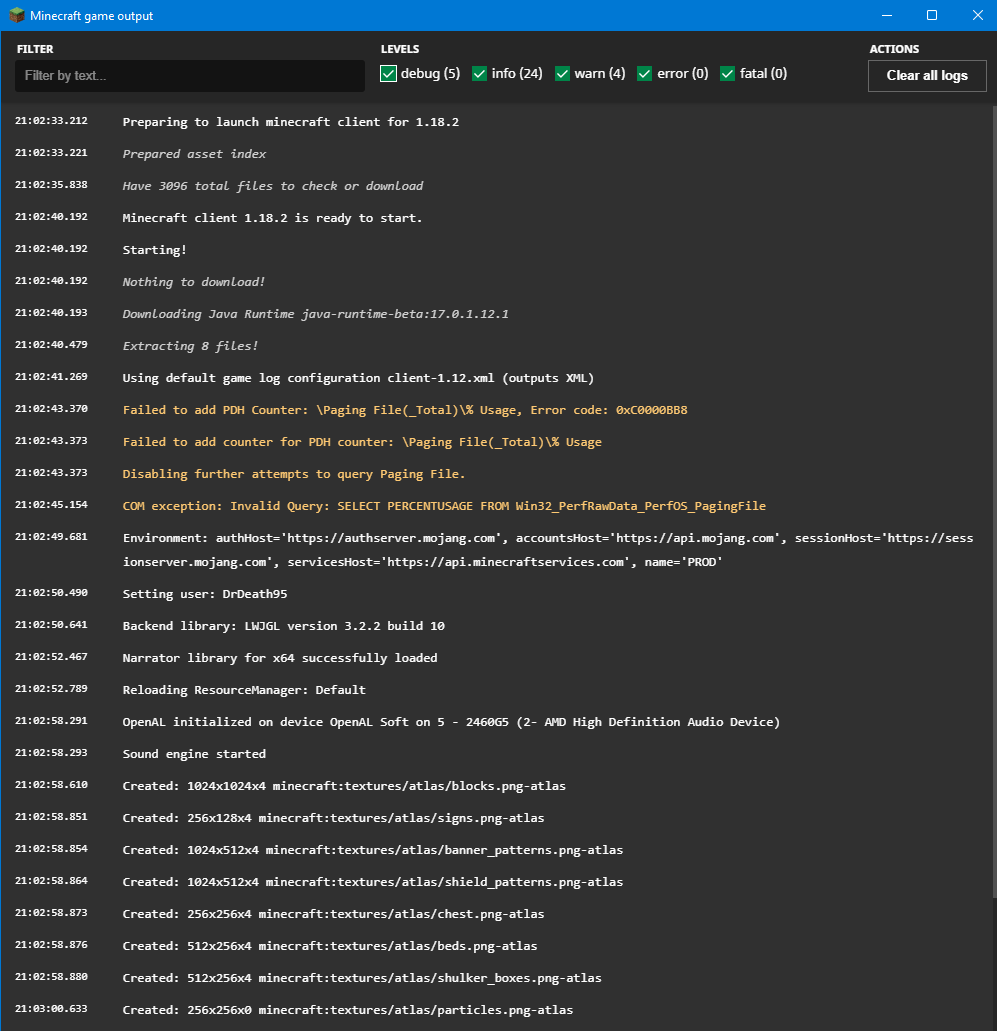The image size is (997, 1031).
Task: Select 'Using default game log configuration' line
Action: tap(358, 378)
